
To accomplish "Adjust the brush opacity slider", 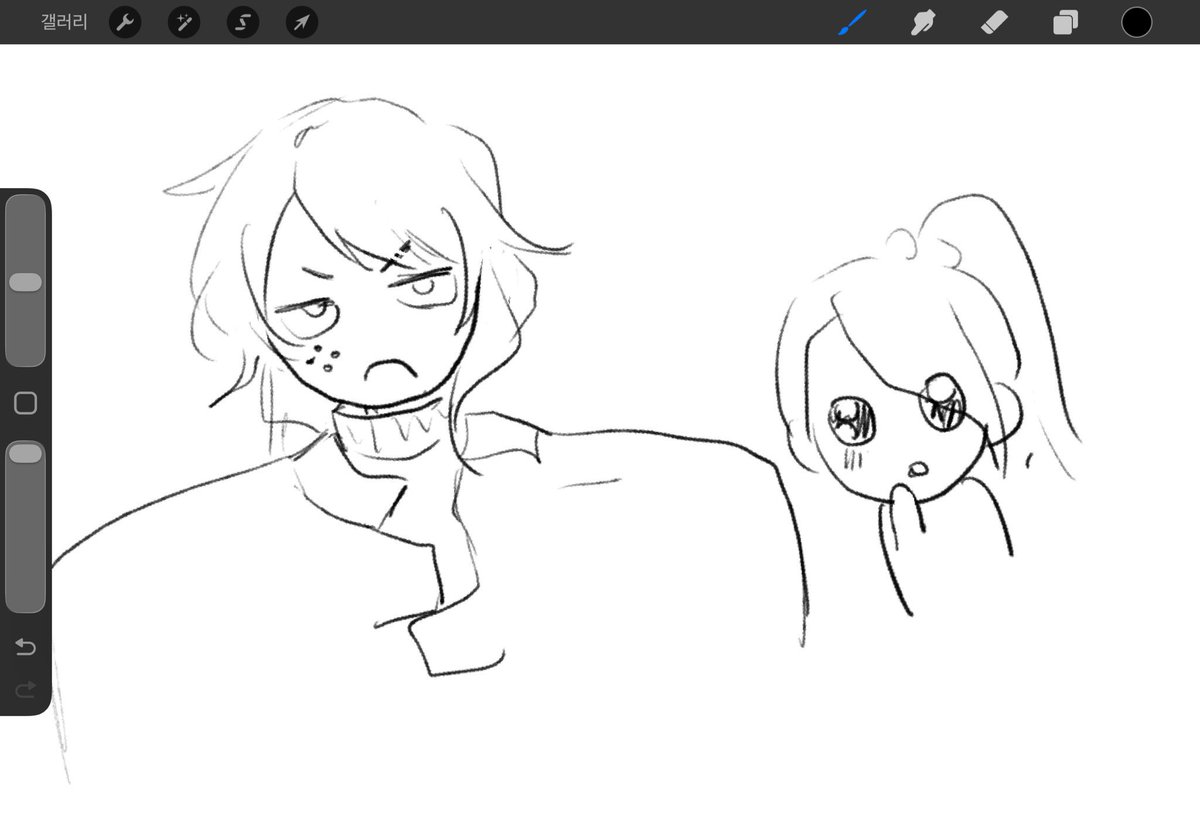I will (26, 527).
